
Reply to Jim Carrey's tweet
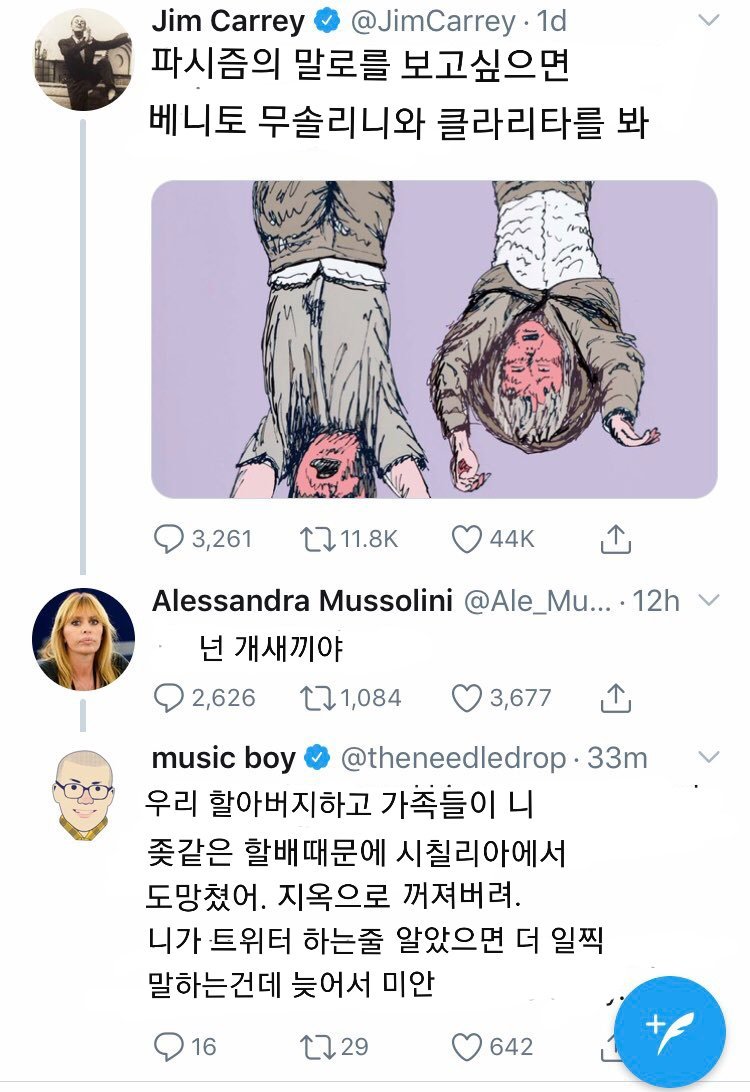[x=167, y=540]
